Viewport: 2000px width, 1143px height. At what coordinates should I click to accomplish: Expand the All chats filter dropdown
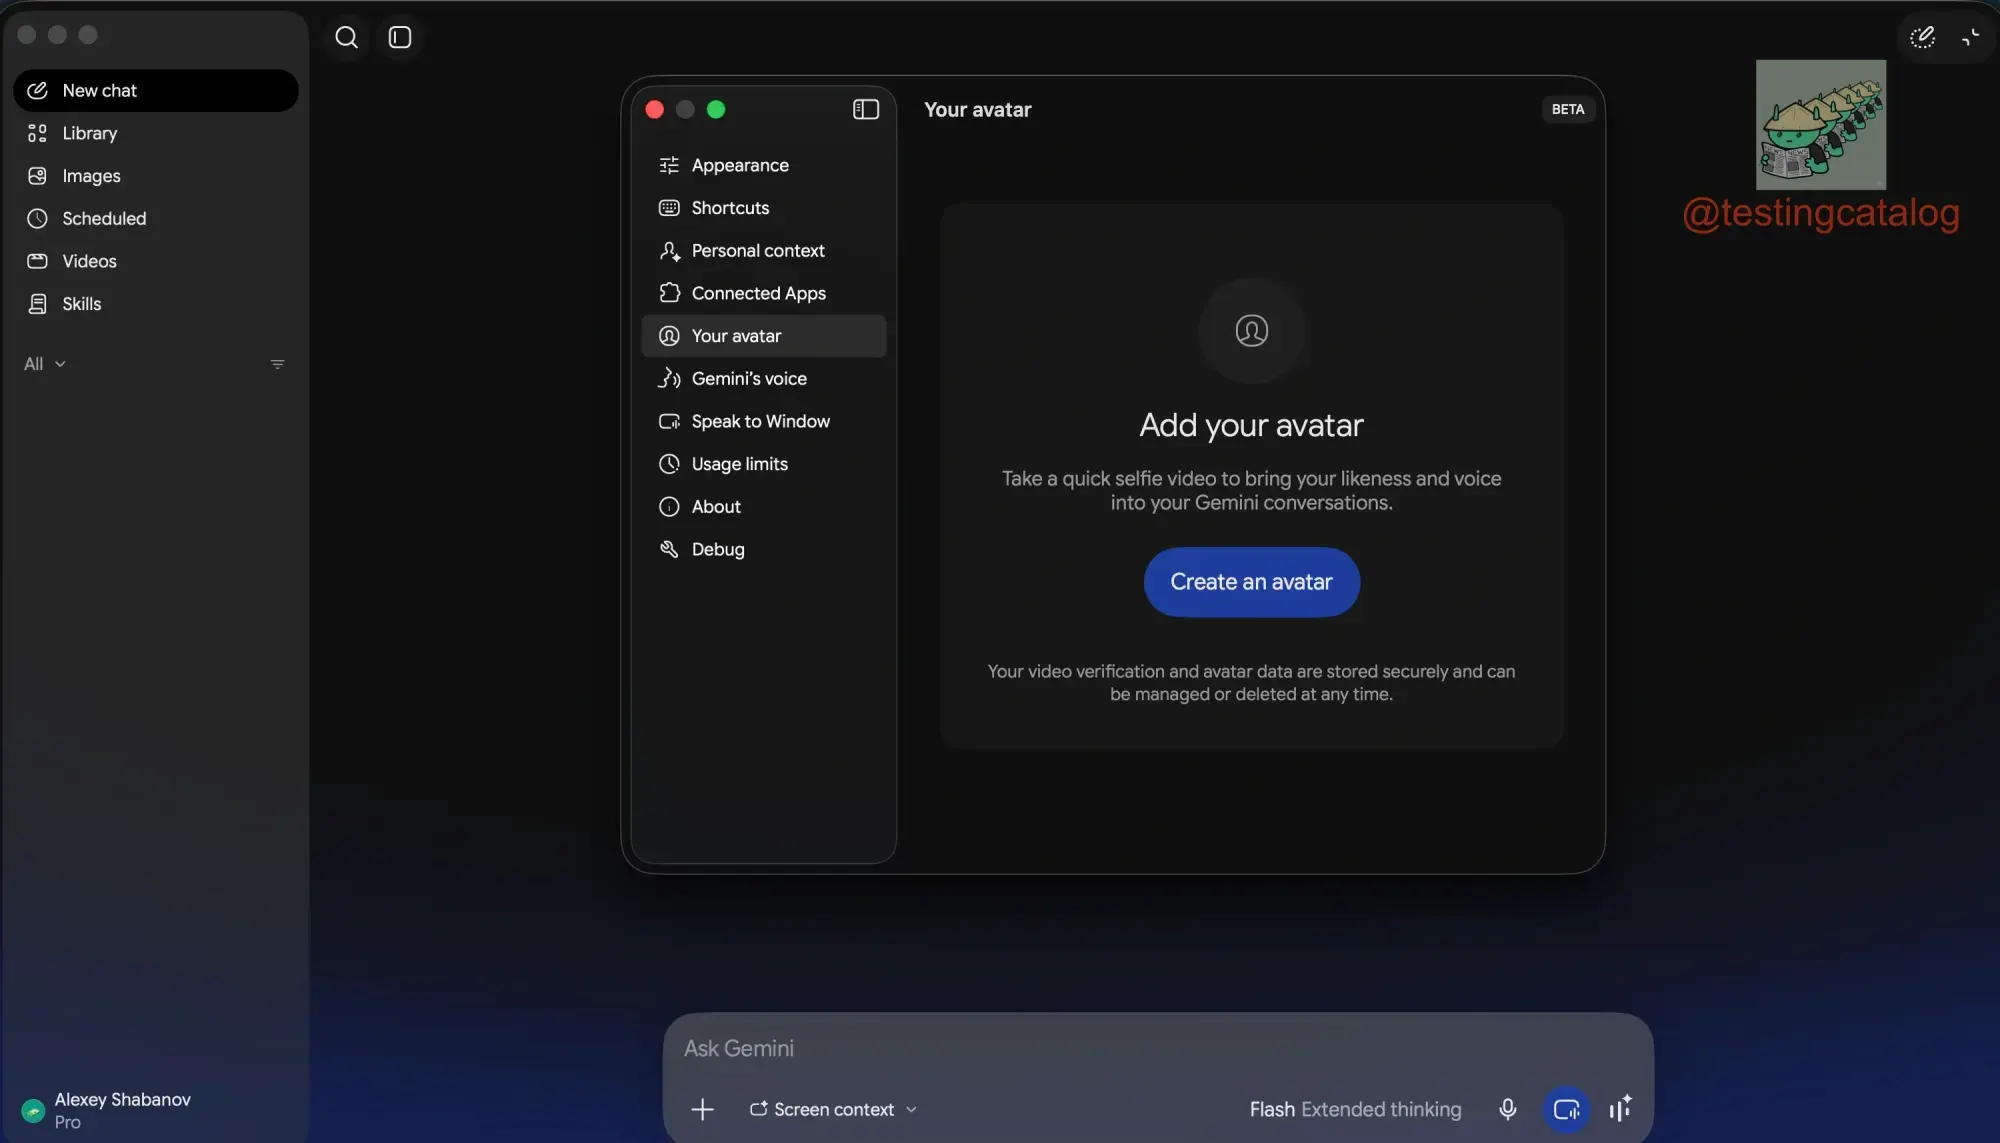[45, 364]
